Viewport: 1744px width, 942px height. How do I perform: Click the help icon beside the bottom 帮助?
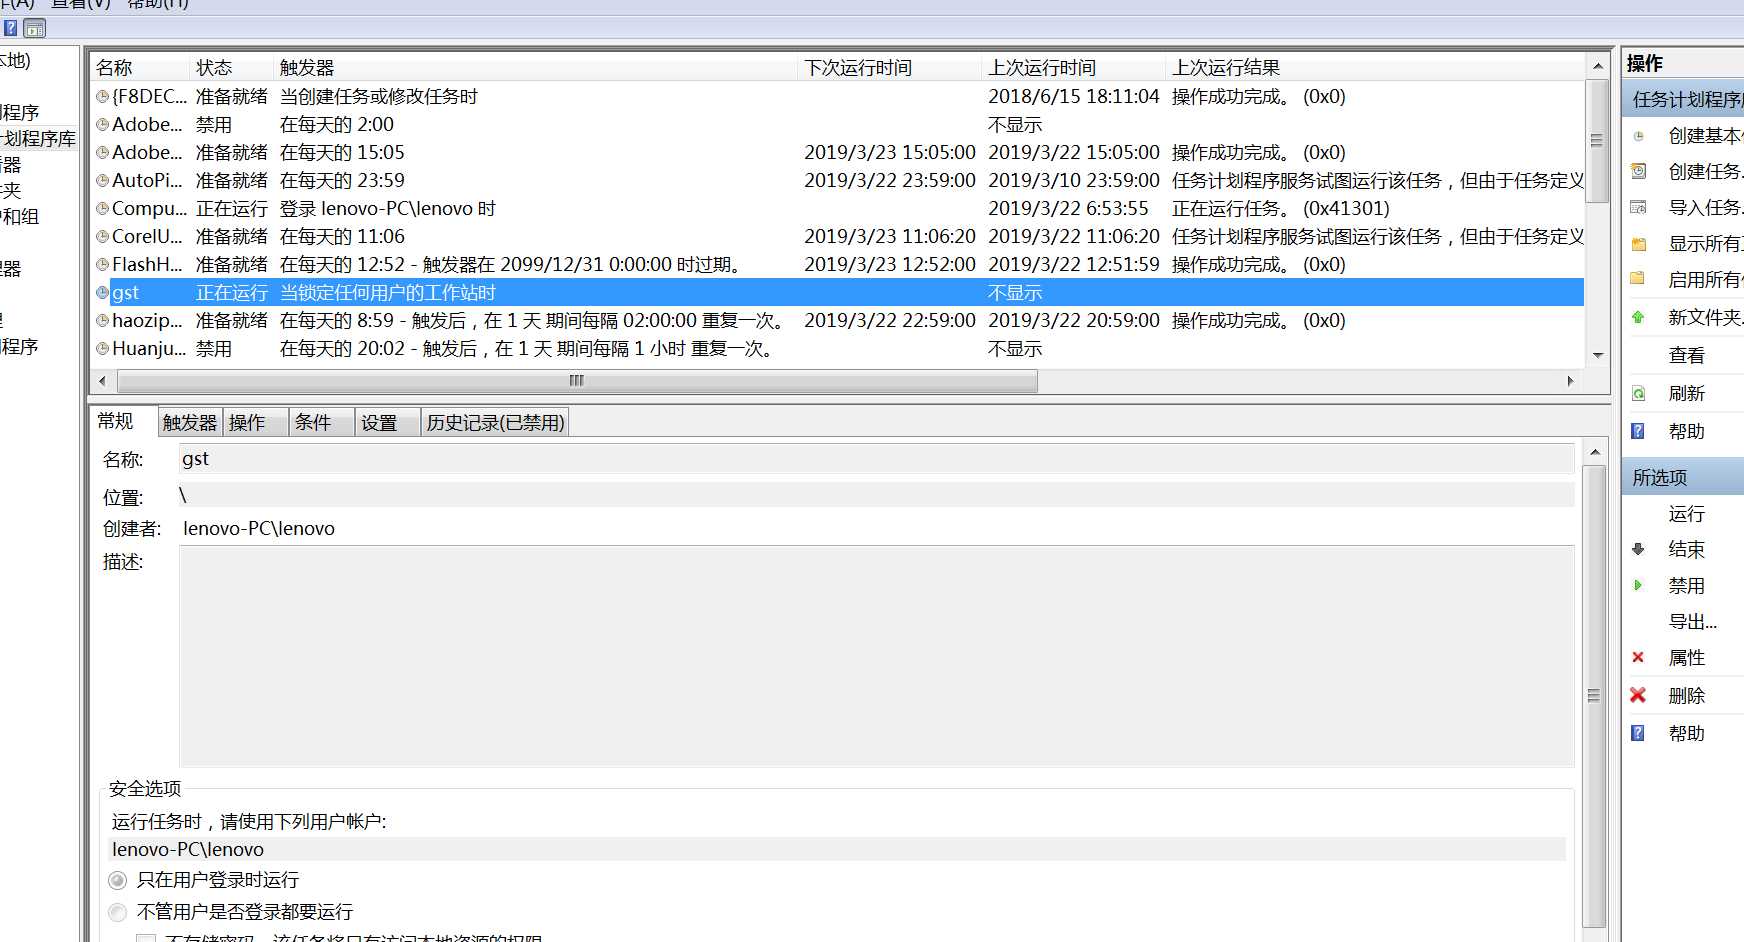tap(1638, 733)
